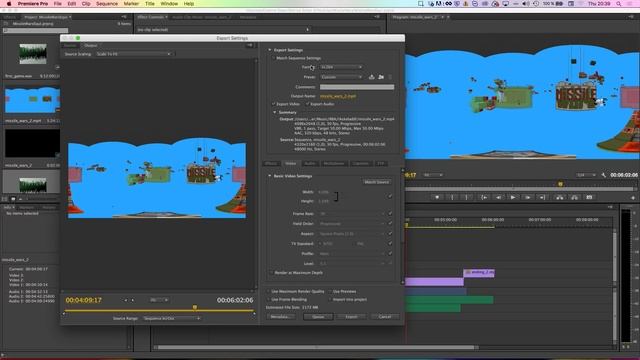
Task: Click the Export button
Action: 351,317
